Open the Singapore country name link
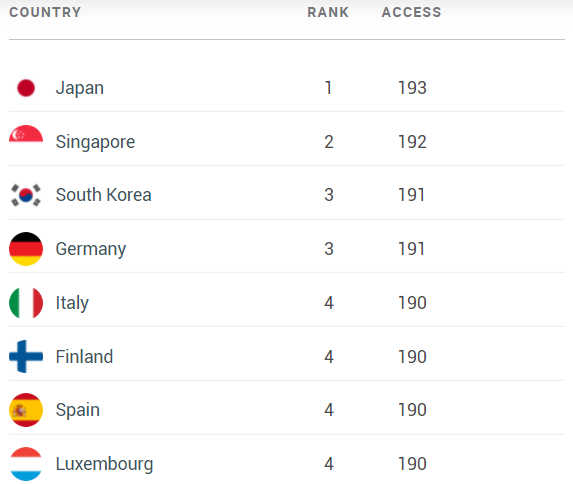This screenshot has height=484, width=573. (x=95, y=142)
